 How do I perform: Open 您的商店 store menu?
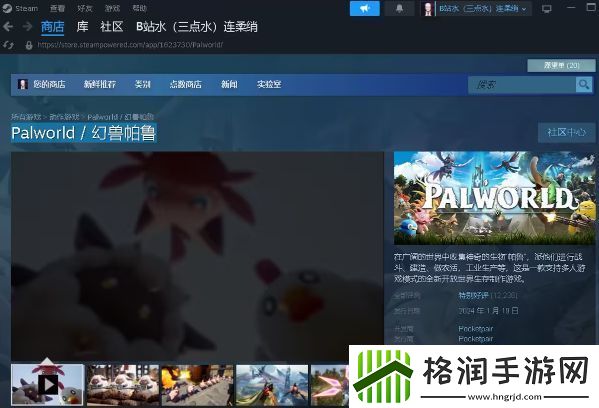click(49, 84)
